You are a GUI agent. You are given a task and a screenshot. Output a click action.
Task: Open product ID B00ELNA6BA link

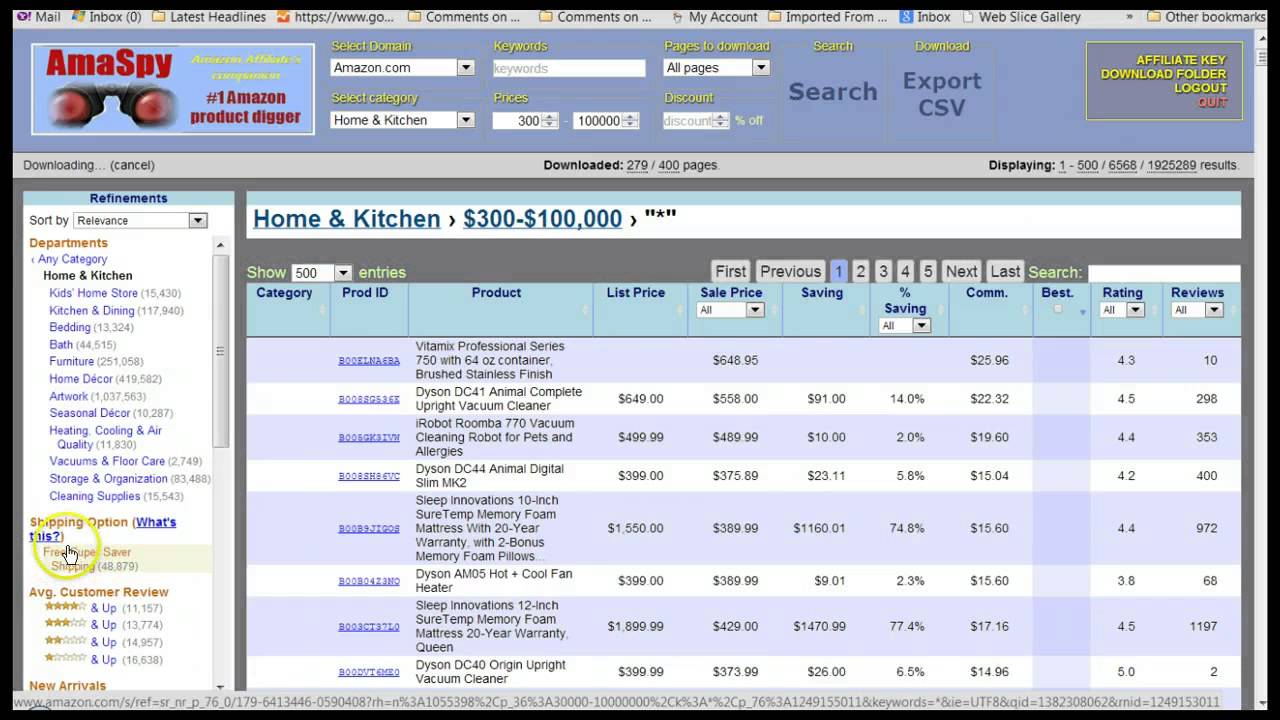(x=369, y=361)
